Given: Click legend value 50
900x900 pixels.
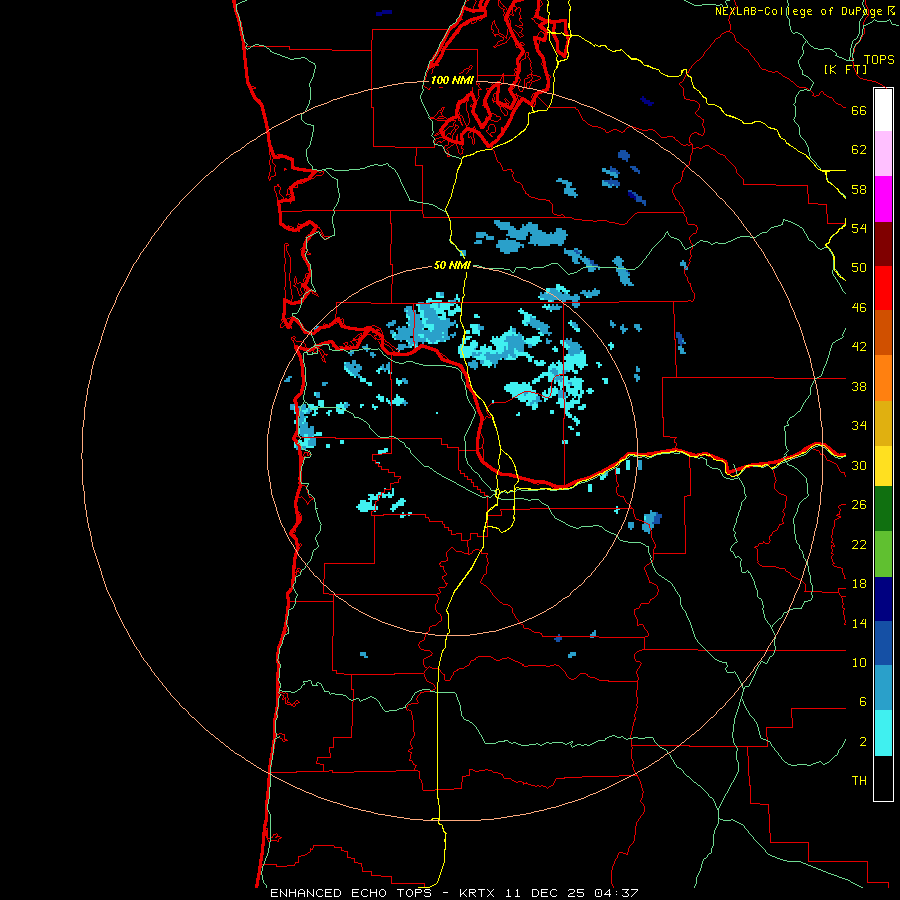Looking at the screenshot, I should click(859, 267).
